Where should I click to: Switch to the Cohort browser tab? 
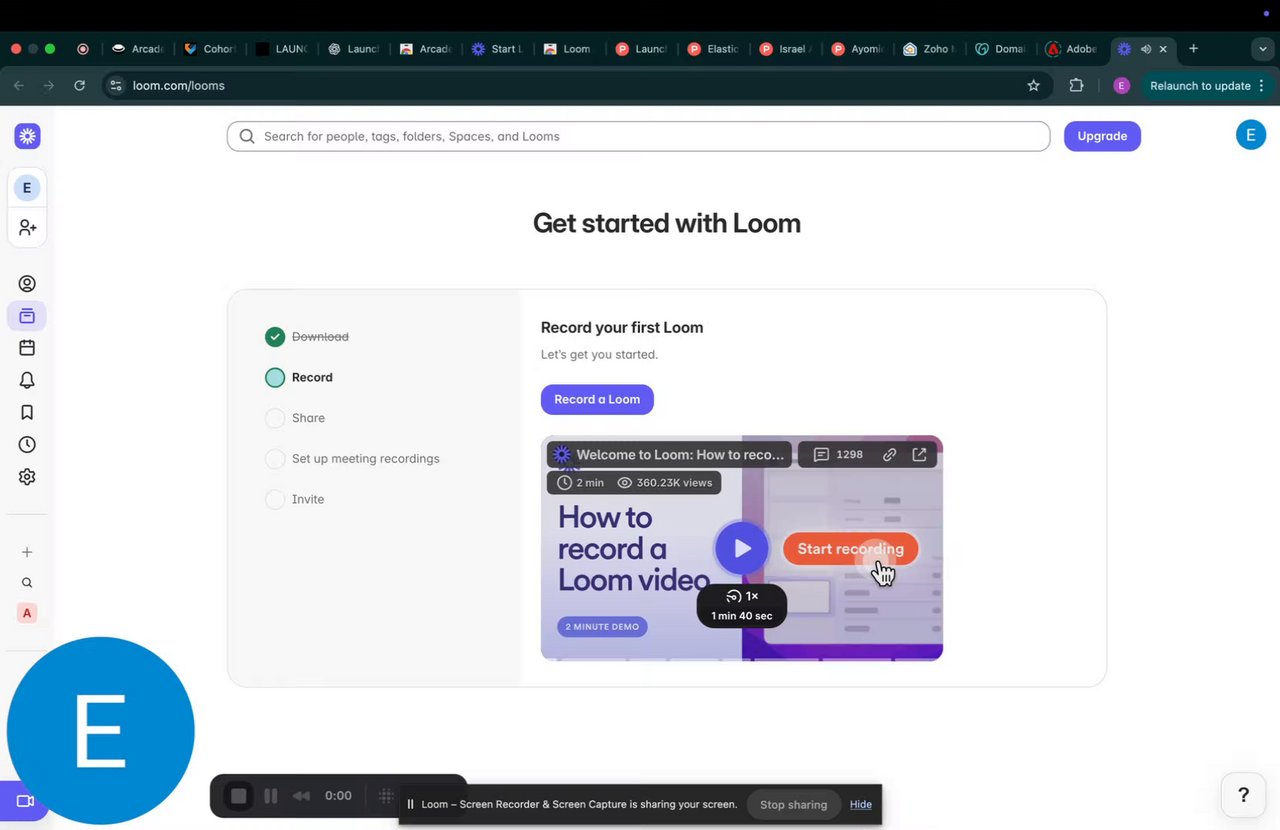(211, 49)
